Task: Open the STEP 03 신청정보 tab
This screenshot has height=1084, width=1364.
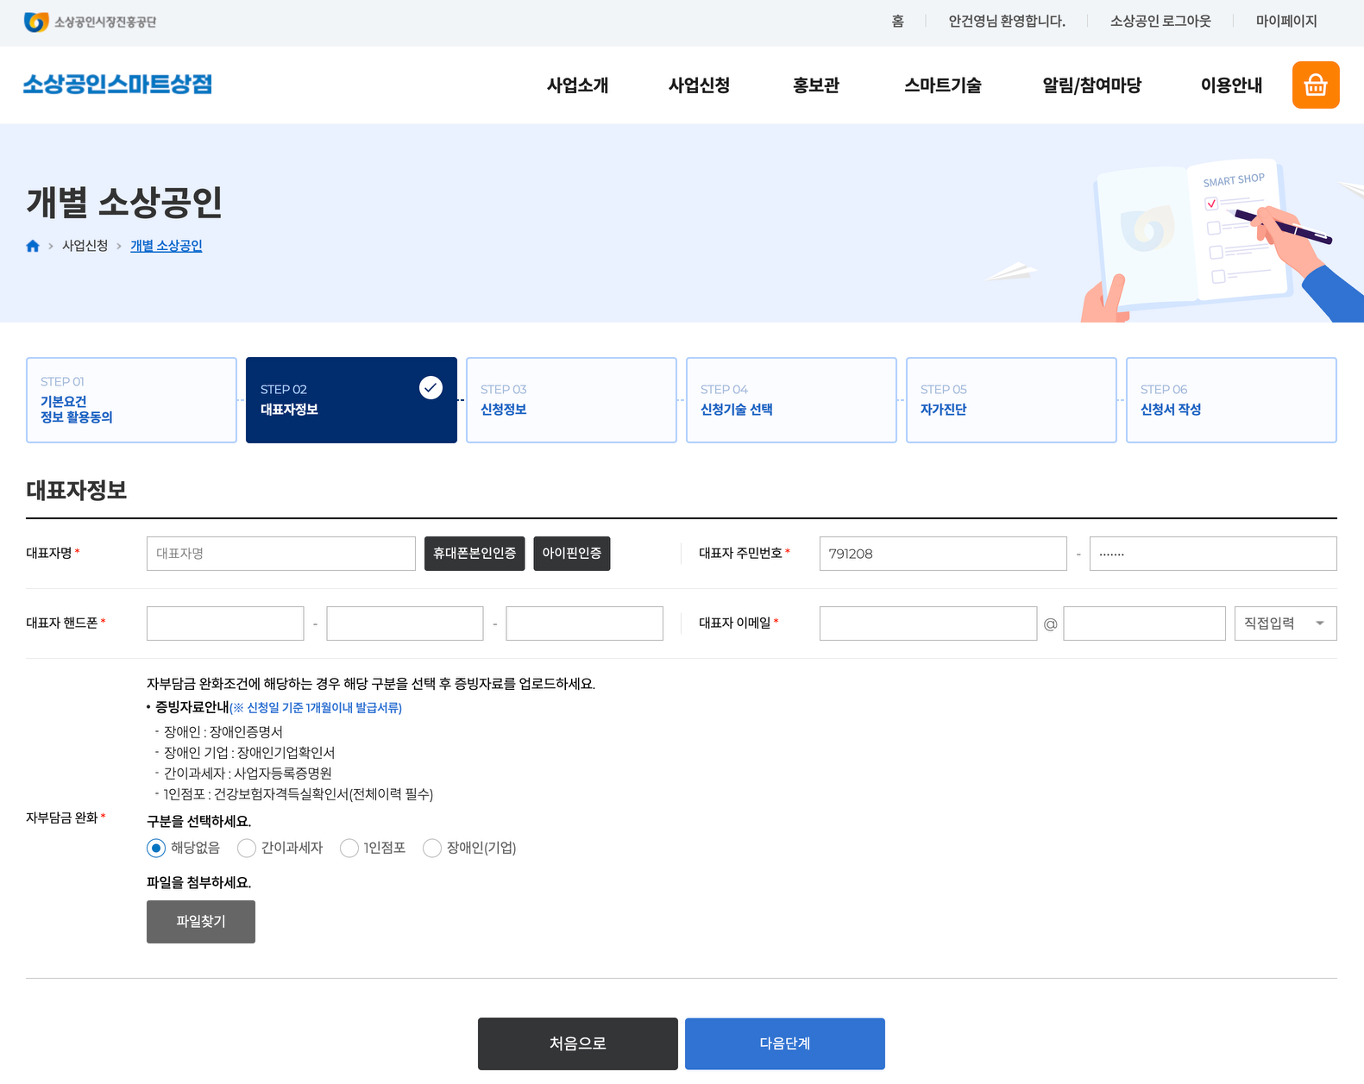Action: point(571,400)
